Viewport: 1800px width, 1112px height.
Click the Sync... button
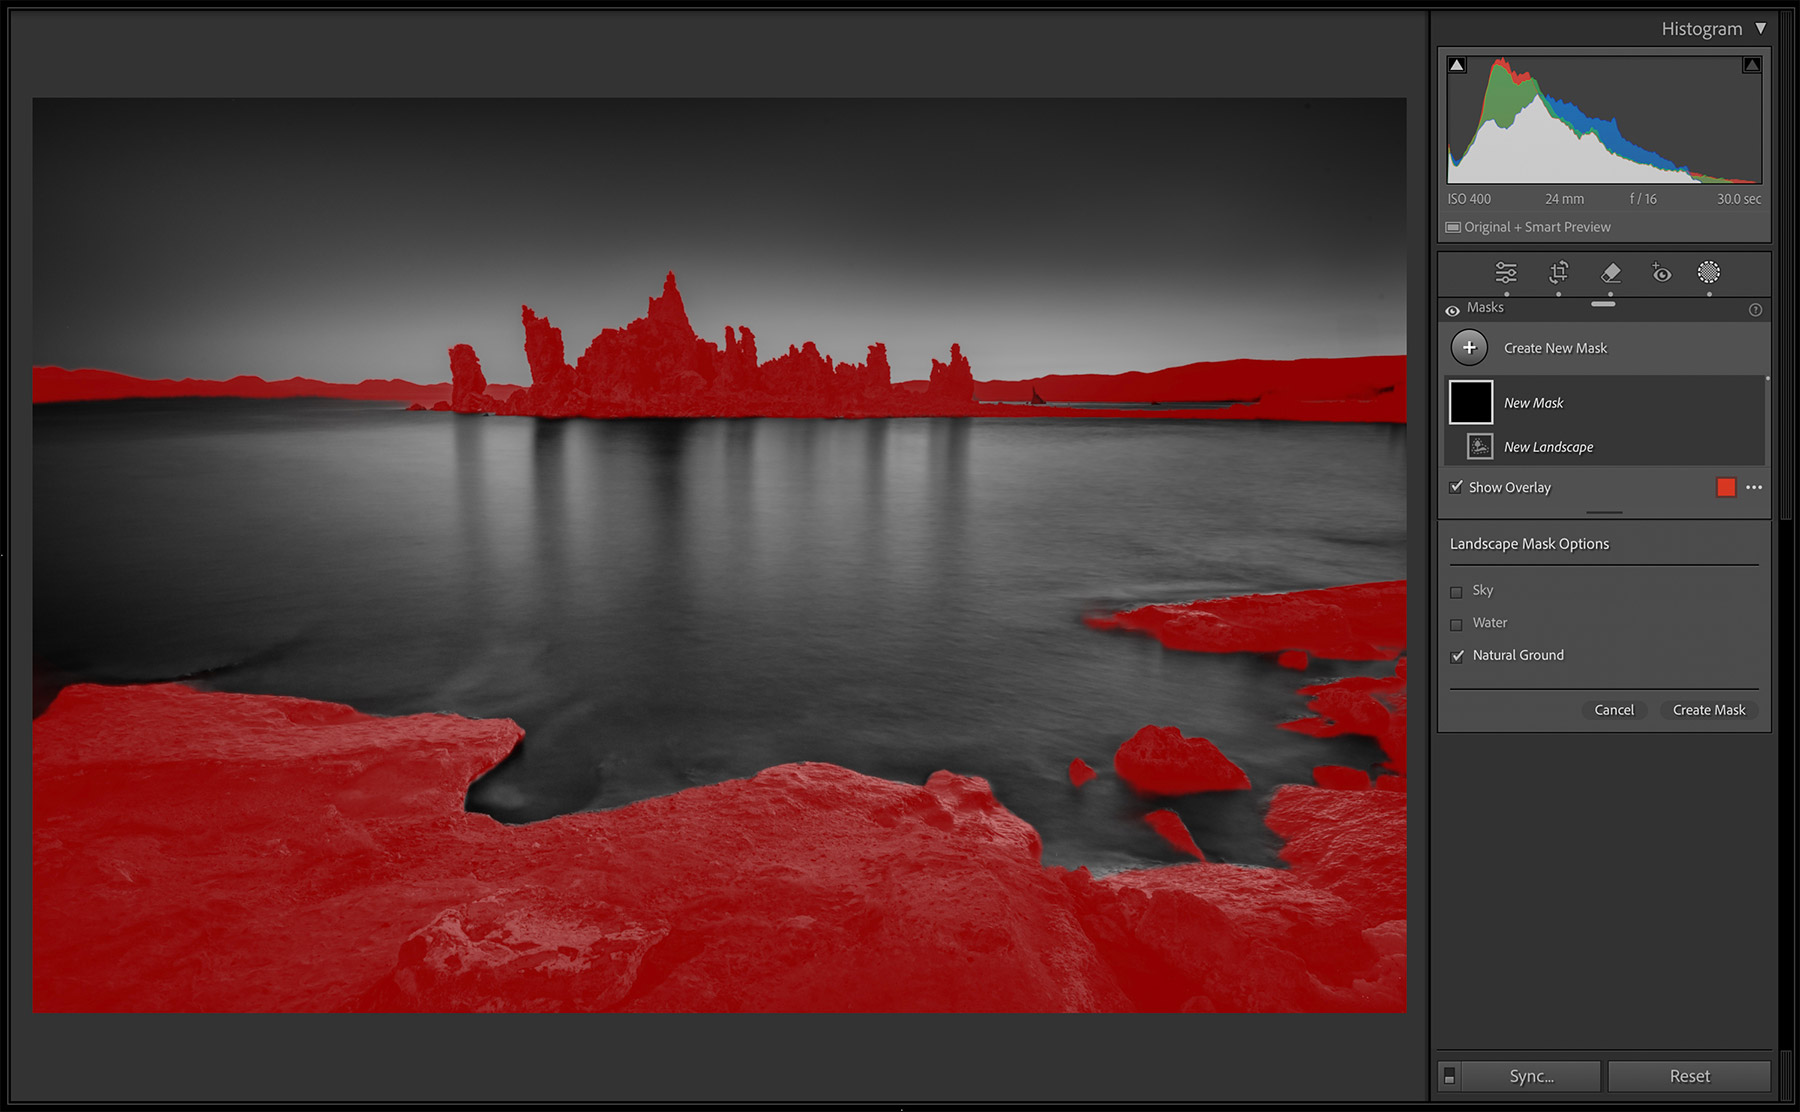(x=1531, y=1076)
